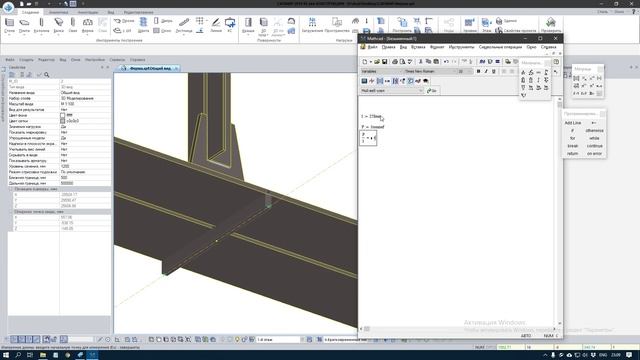Open the dropdown arrow next to New document icon
Screen dimensions: 640x360
(x=371, y=62)
